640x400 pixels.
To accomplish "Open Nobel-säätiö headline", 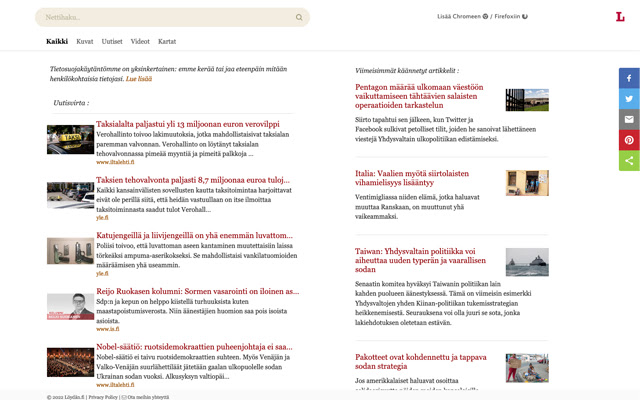I will [x=194, y=347].
